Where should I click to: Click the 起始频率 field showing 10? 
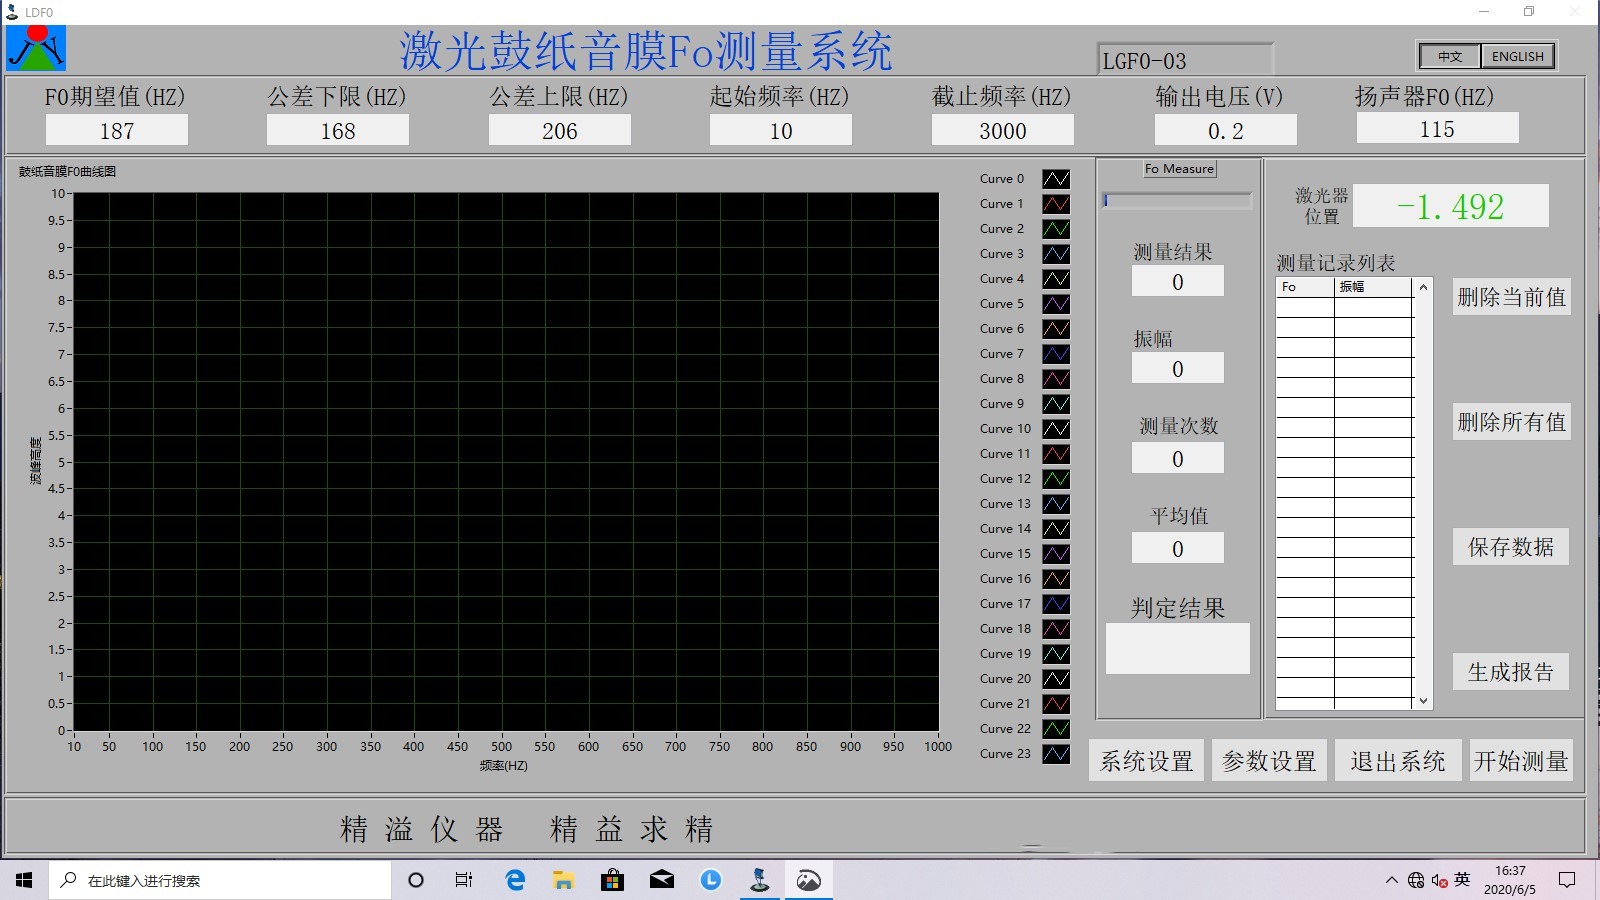[x=781, y=131]
